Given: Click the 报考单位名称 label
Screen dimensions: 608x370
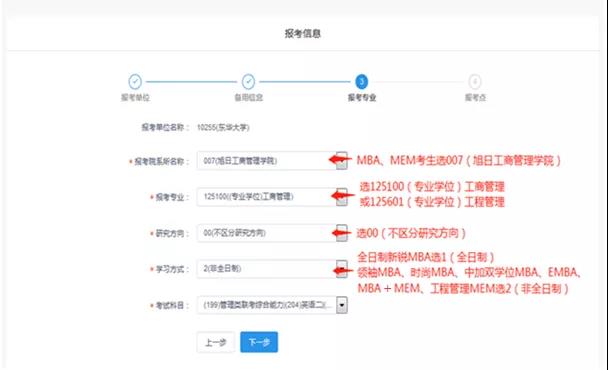Looking at the screenshot, I should pyautogui.click(x=165, y=128).
